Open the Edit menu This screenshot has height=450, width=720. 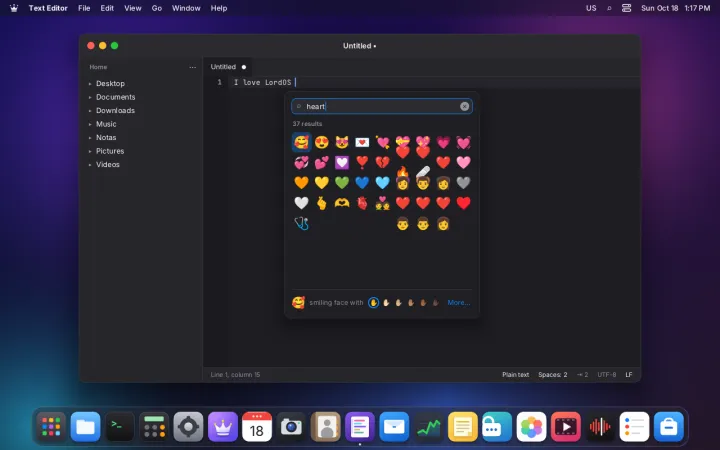[107, 8]
